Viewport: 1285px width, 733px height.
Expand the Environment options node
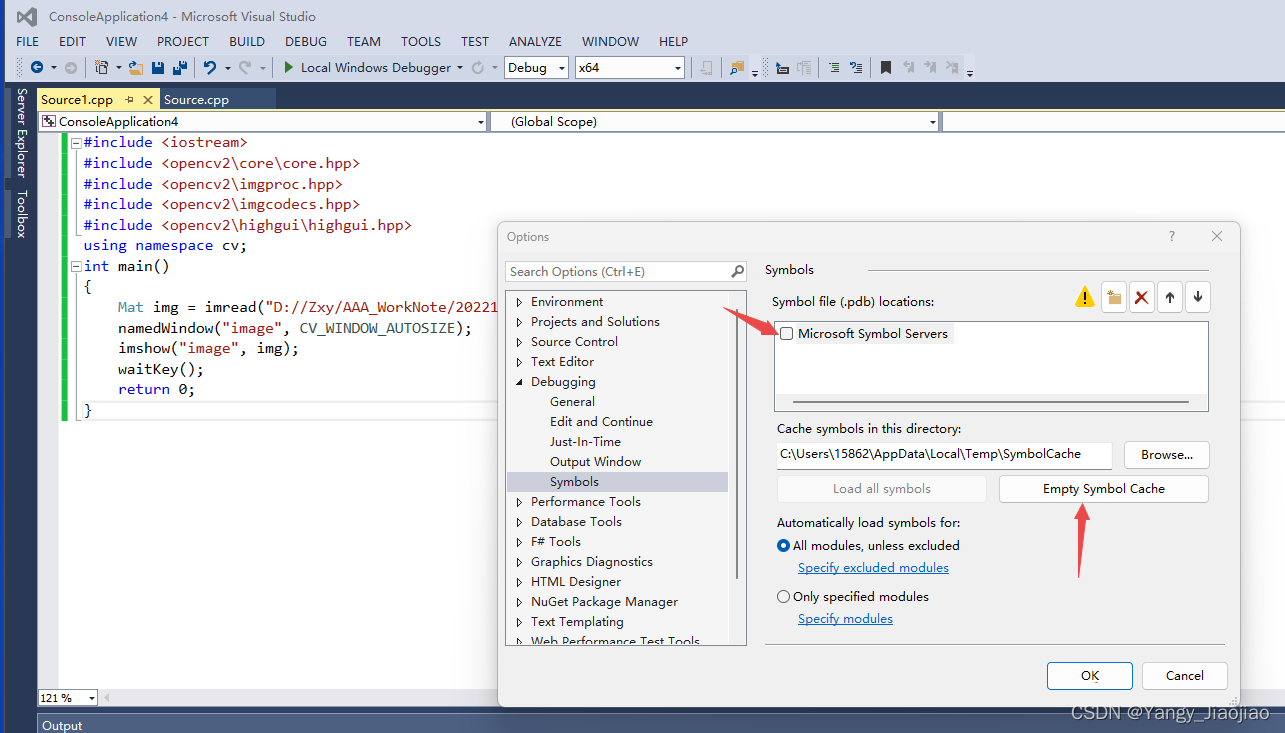pyautogui.click(x=519, y=302)
